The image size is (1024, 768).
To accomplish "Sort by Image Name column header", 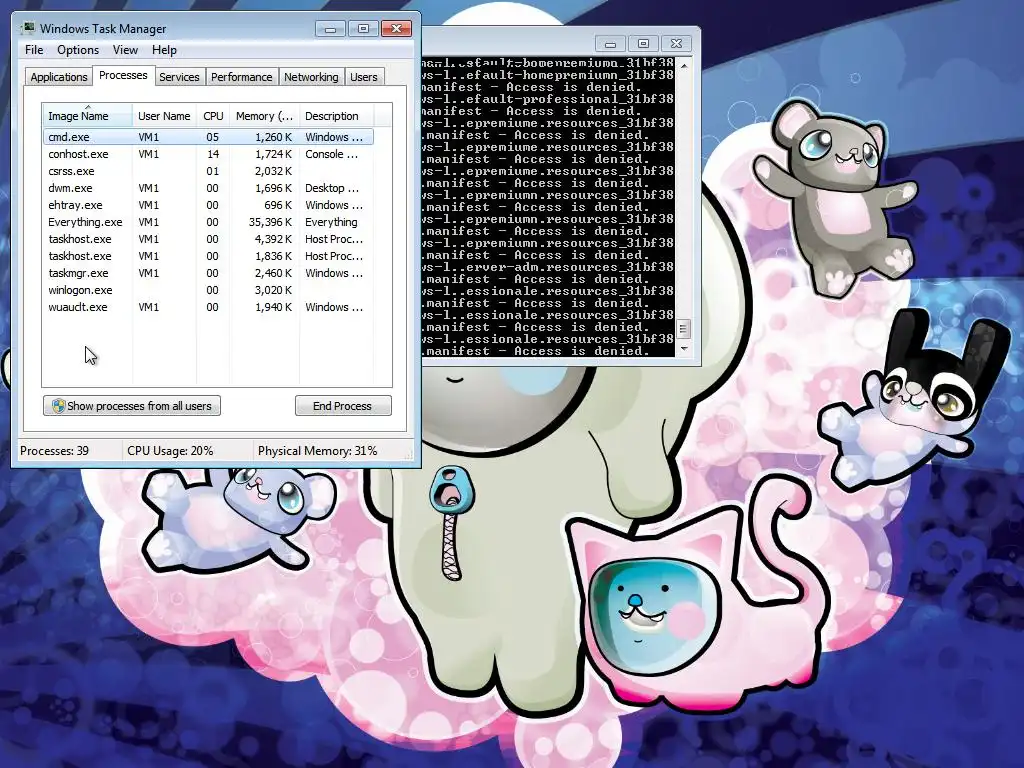I will pos(88,116).
